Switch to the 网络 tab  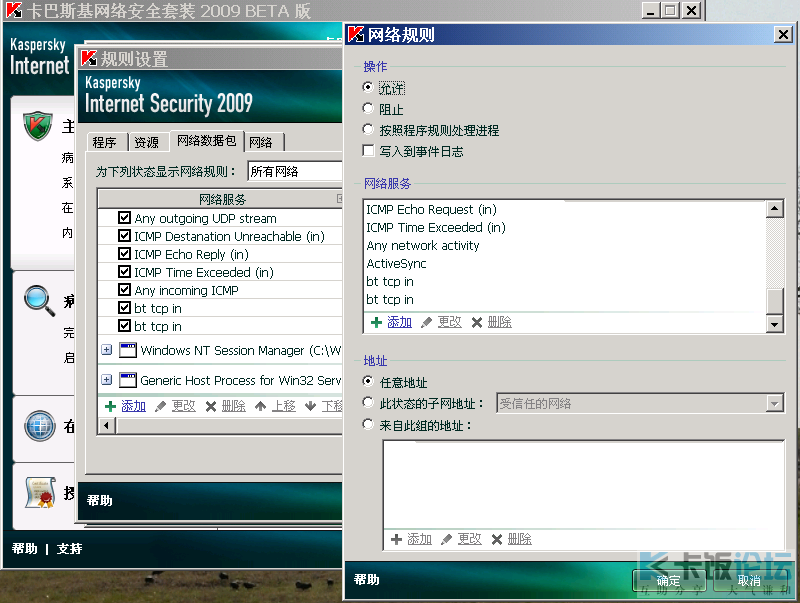pos(261,142)
